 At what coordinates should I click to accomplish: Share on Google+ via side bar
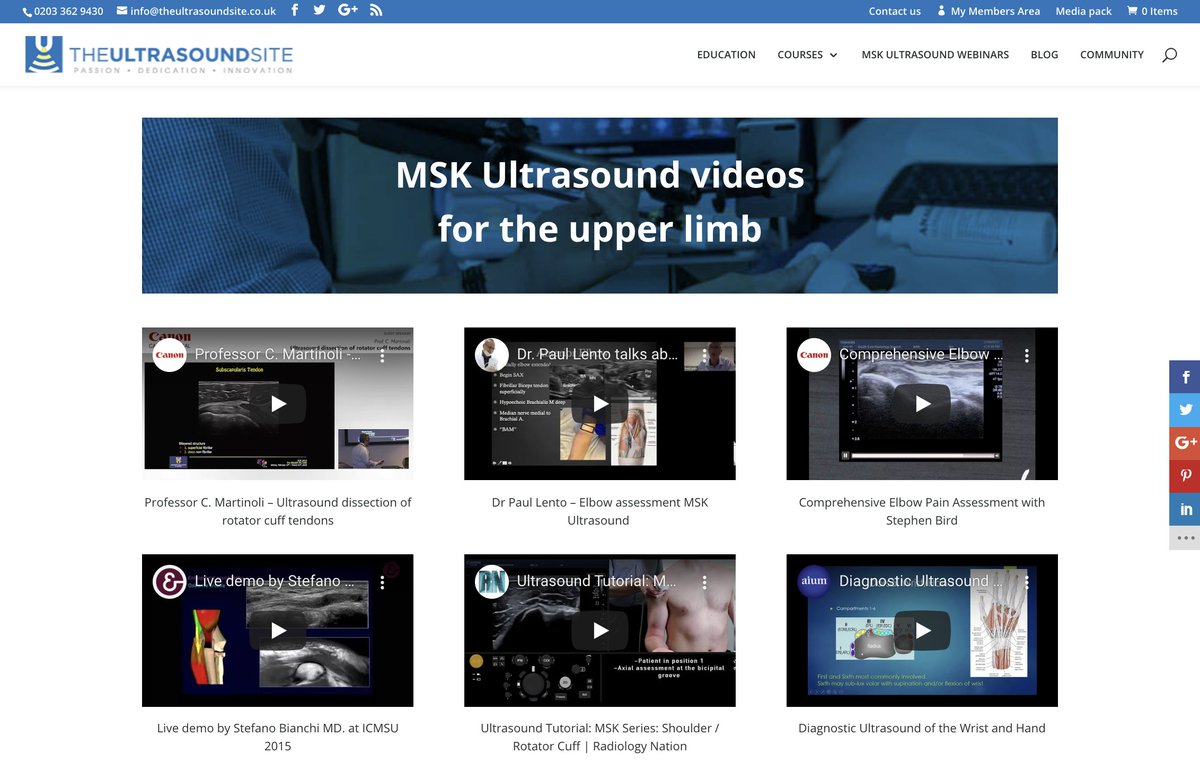1185,443
